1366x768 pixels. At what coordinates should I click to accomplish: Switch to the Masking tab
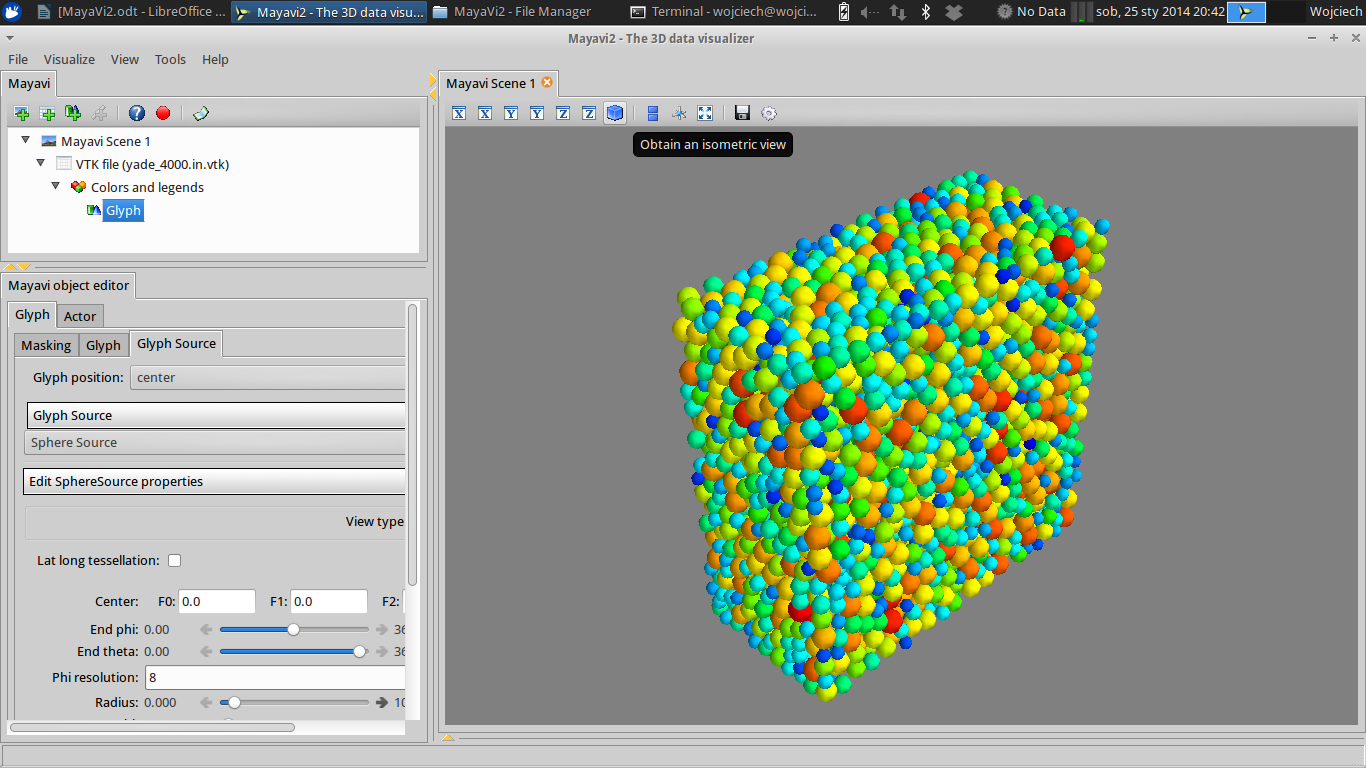click(46, 345)
